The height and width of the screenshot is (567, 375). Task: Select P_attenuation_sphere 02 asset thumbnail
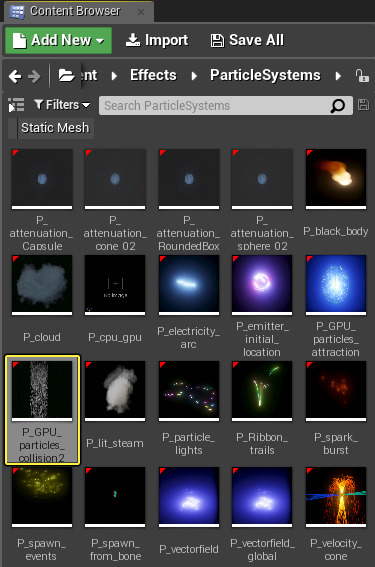click(x=262, y=179)
